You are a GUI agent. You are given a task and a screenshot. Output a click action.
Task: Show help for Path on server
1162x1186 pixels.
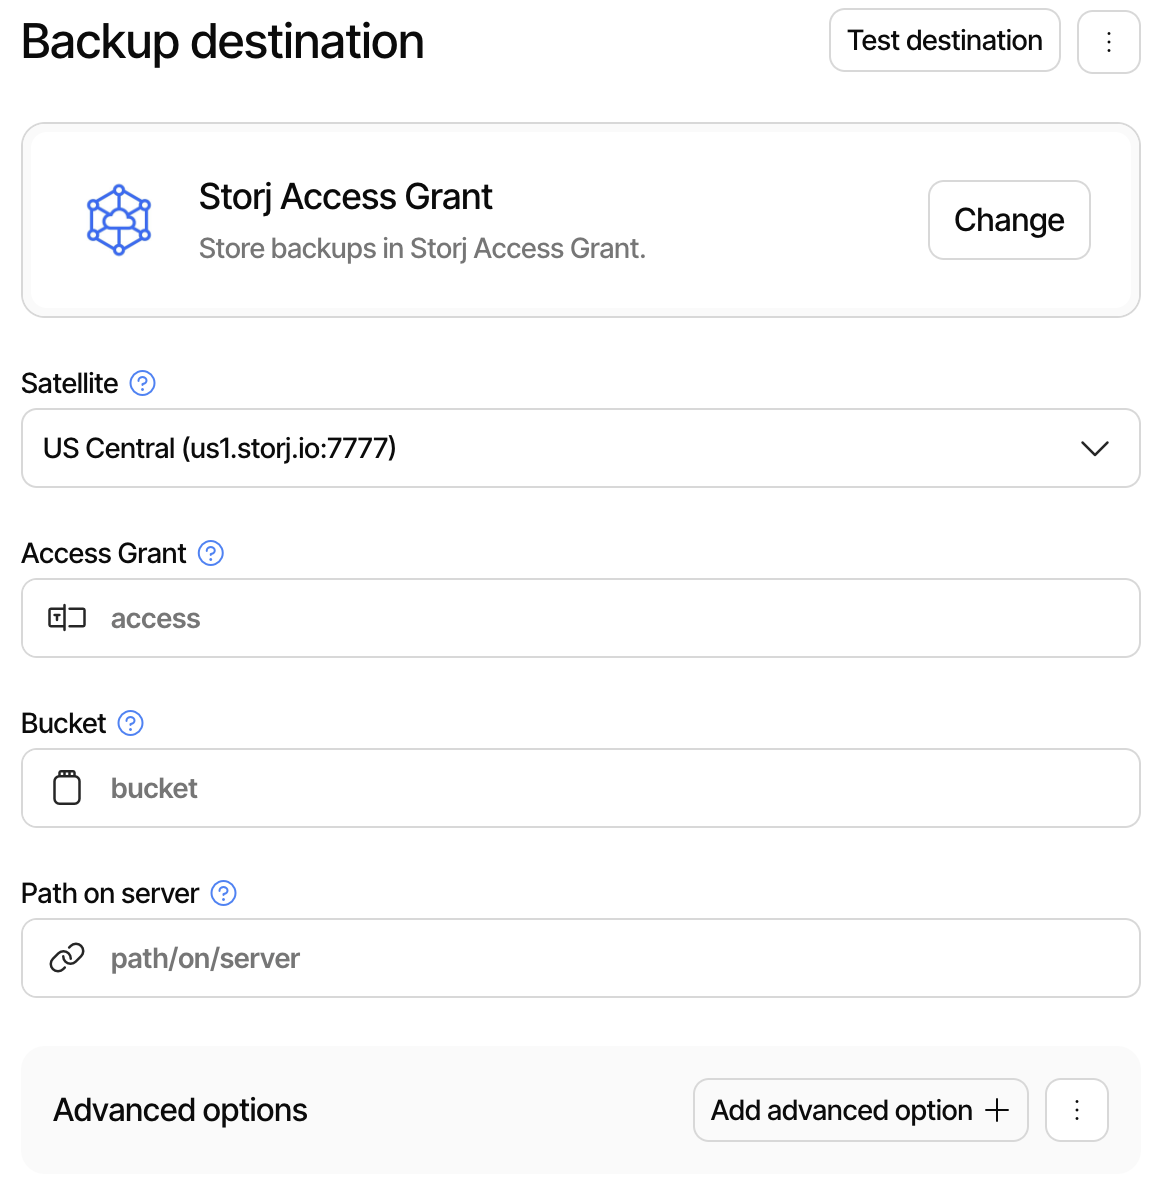(223, 893)
